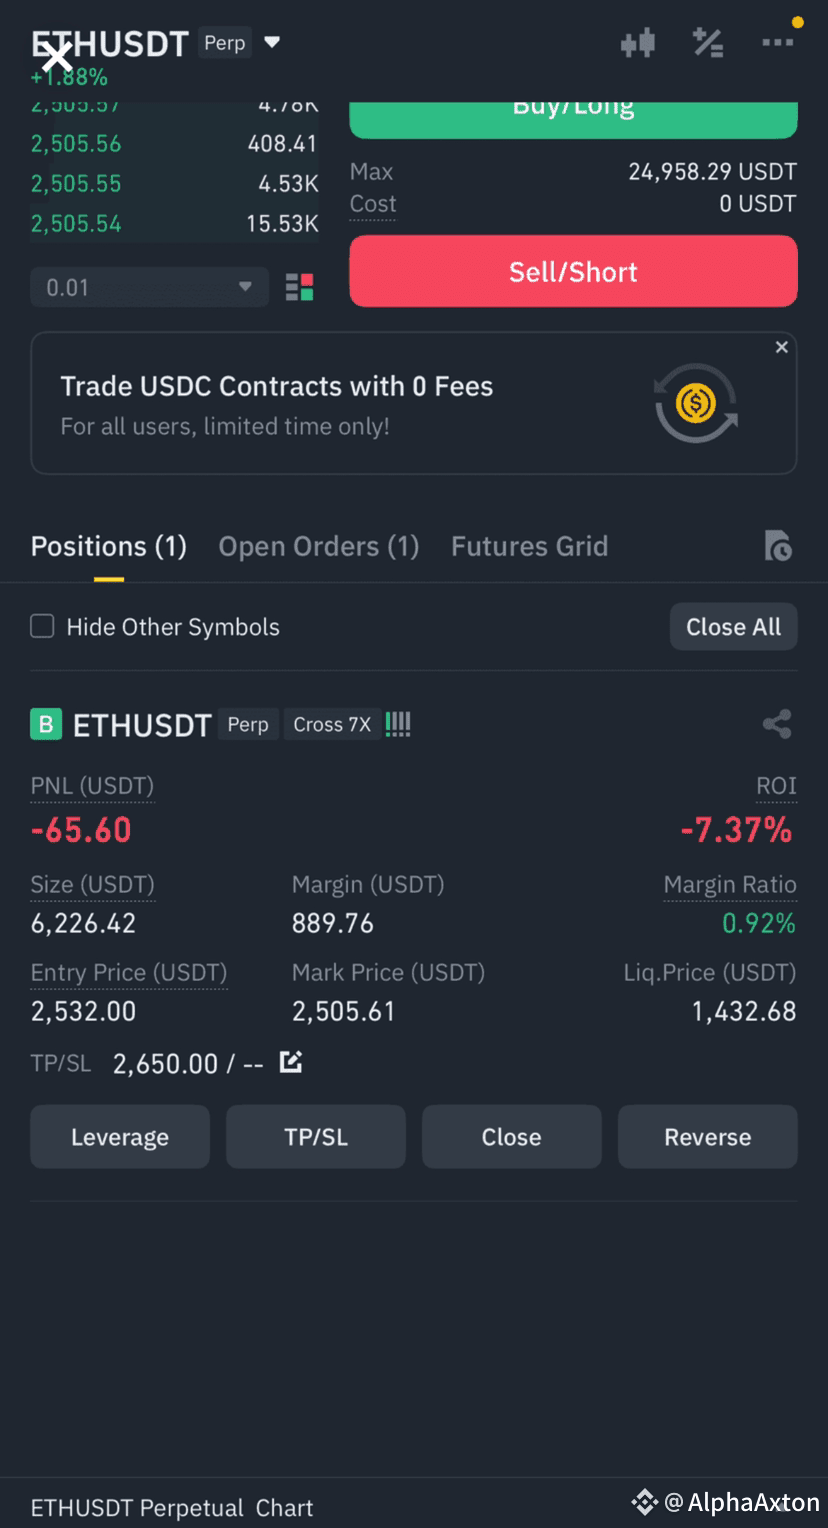Screen dimensions: 828x1528
Task: Dismiss the USDC contracts banner
Action: pyautogui.click(x=782, y=347)
